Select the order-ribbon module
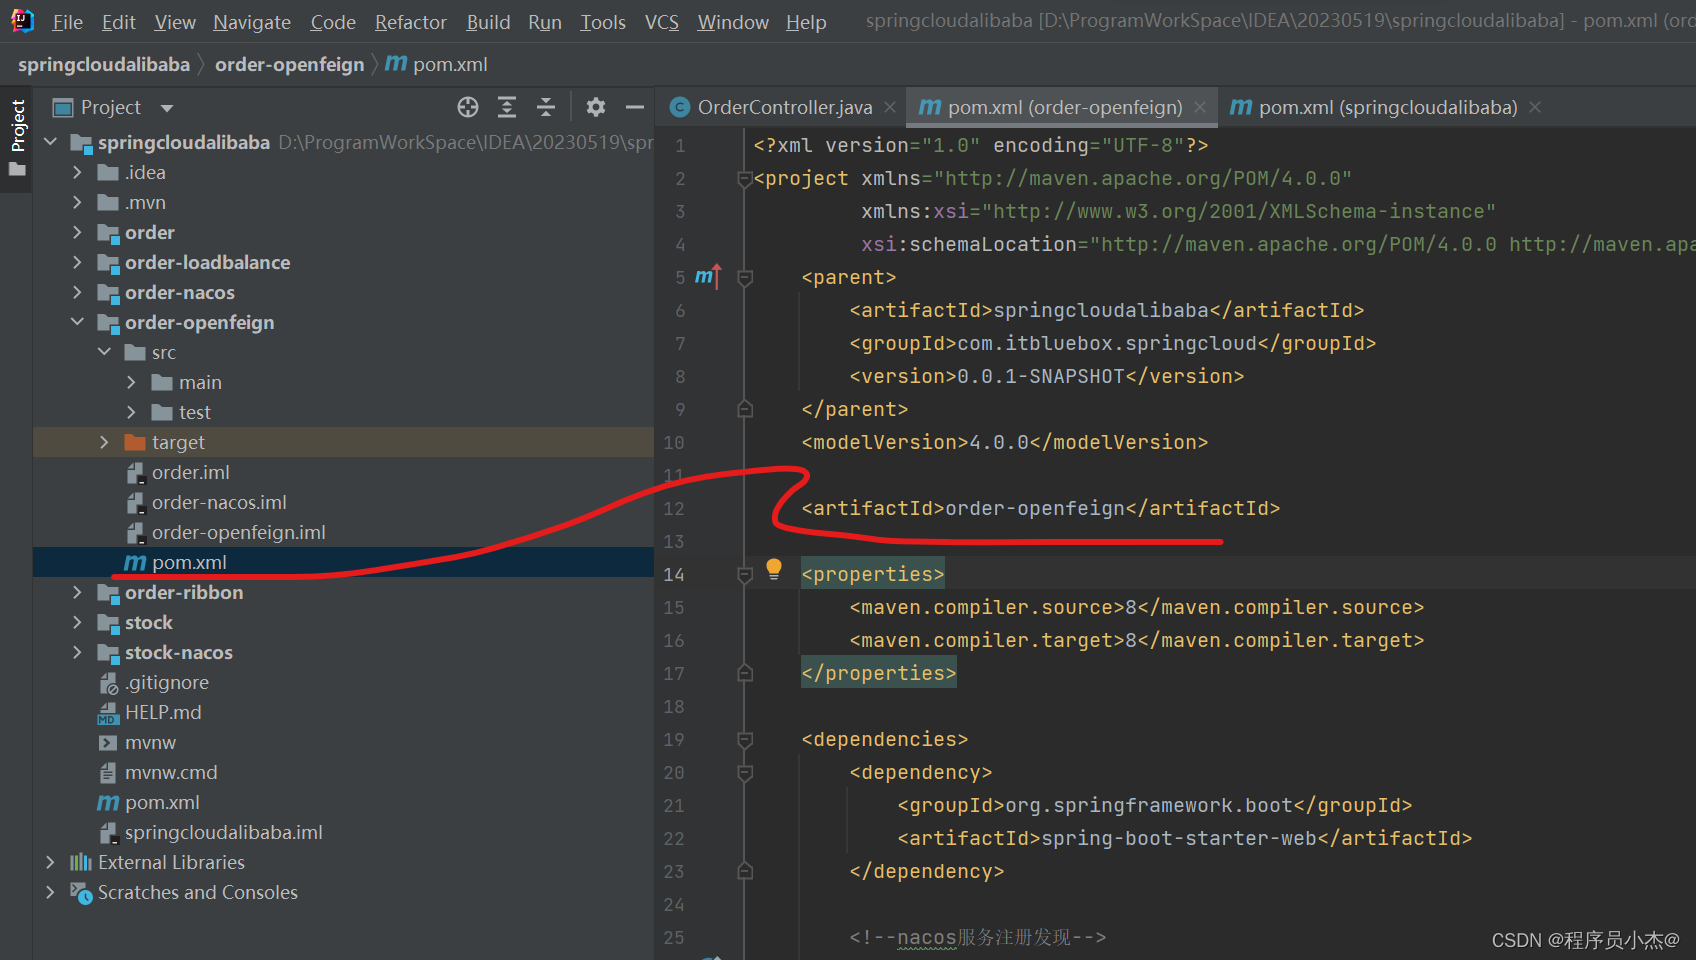The height and width of the screenshot is (960, 1696). coord(184,592)
